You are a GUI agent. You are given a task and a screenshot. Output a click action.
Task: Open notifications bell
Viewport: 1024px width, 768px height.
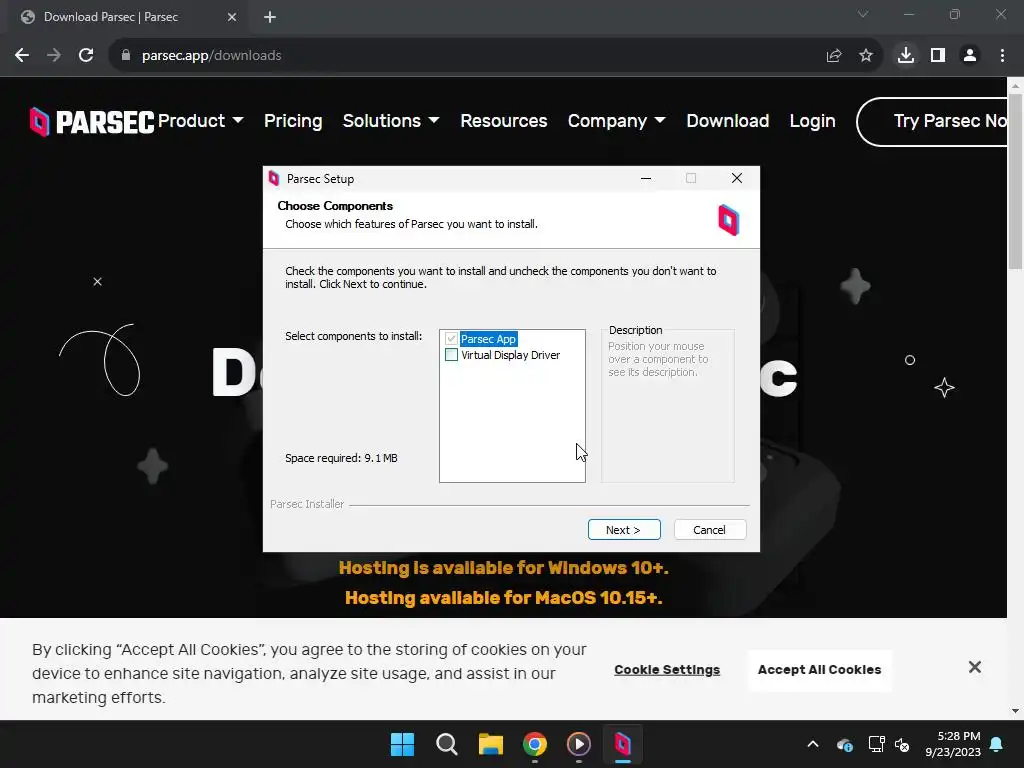click(997, 744)
